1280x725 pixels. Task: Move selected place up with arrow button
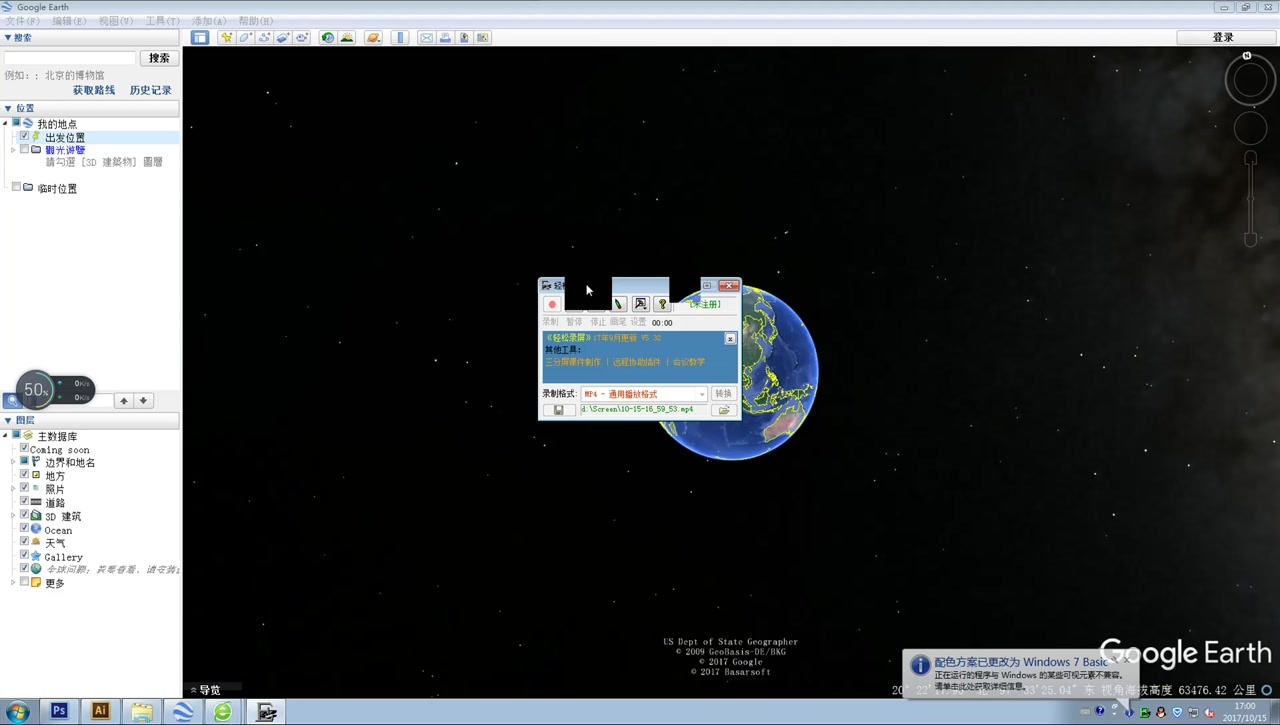tap(124, 401)
